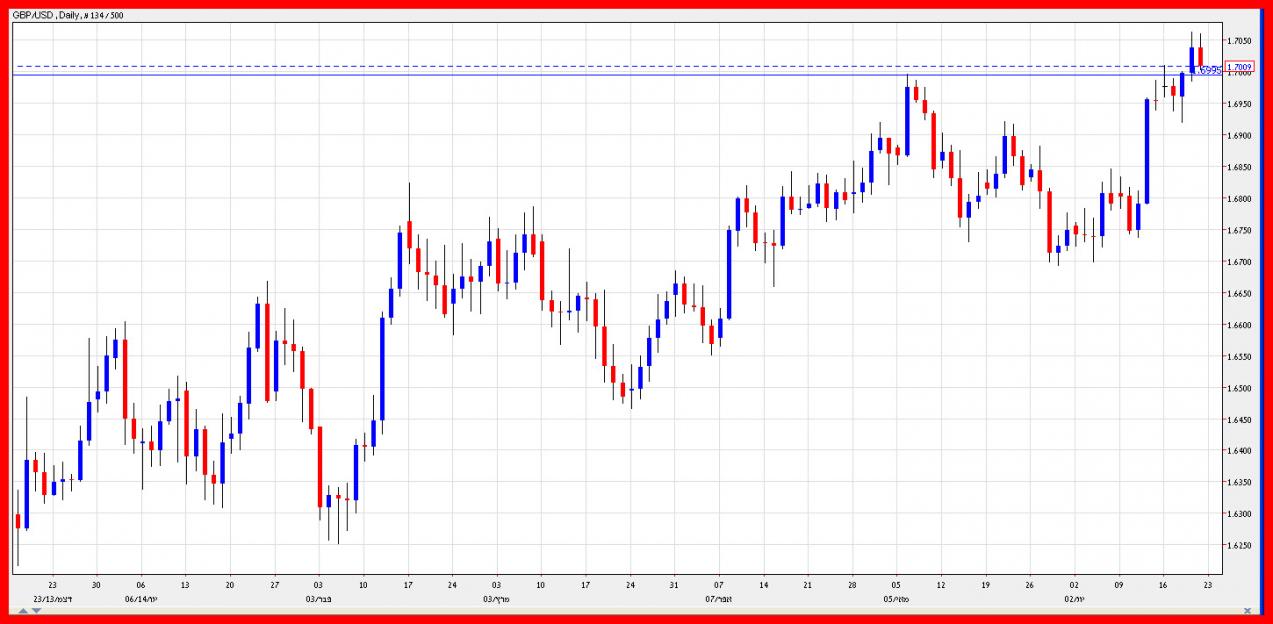The height and width of the screenshot is (624, 1273).
Task: Click the last red candlestick at top right
Action: click(x=1201, y=55)
